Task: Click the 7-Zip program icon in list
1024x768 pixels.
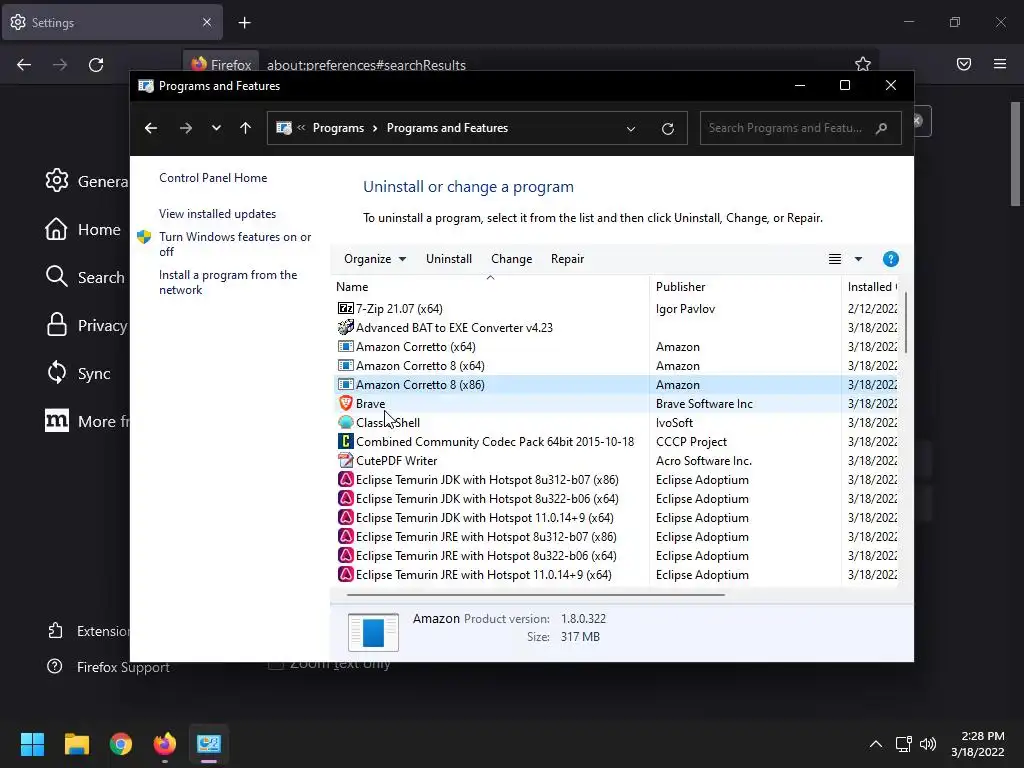Action: tap(345, 308)
